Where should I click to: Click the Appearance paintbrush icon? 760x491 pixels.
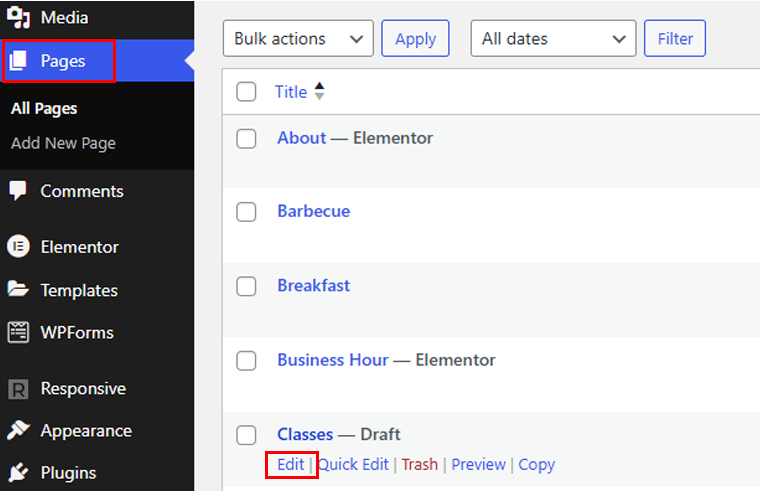pos(18,430)
